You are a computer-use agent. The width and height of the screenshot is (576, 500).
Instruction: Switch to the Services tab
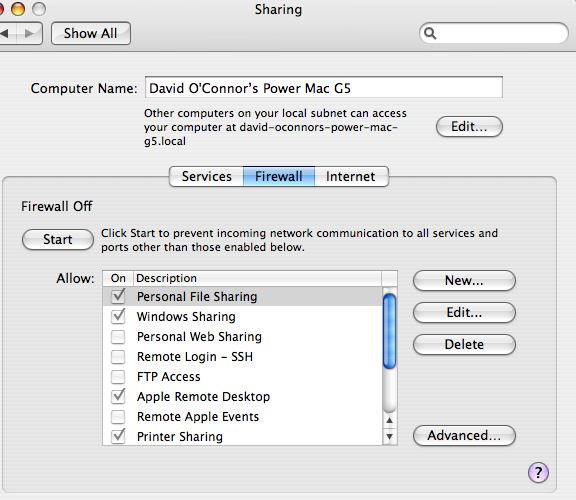tap(206, 176)
